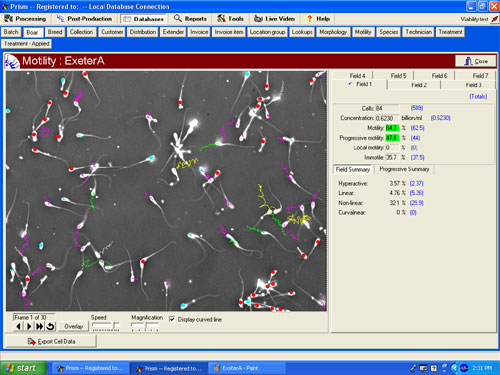Click the Totals link
This screenshot has height=375, width=500.
click(478, 97)
